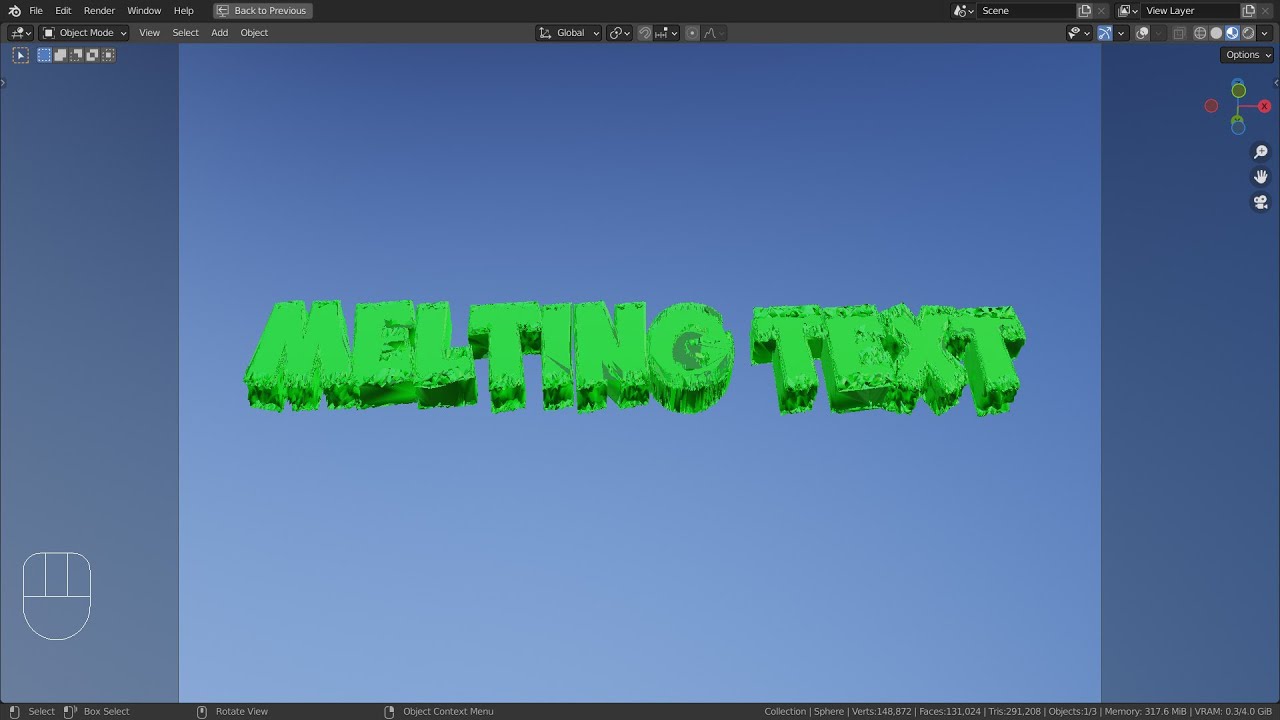Open the Options dropdown
This screenshot has width=1280, height=720.
click(1247, 55)
